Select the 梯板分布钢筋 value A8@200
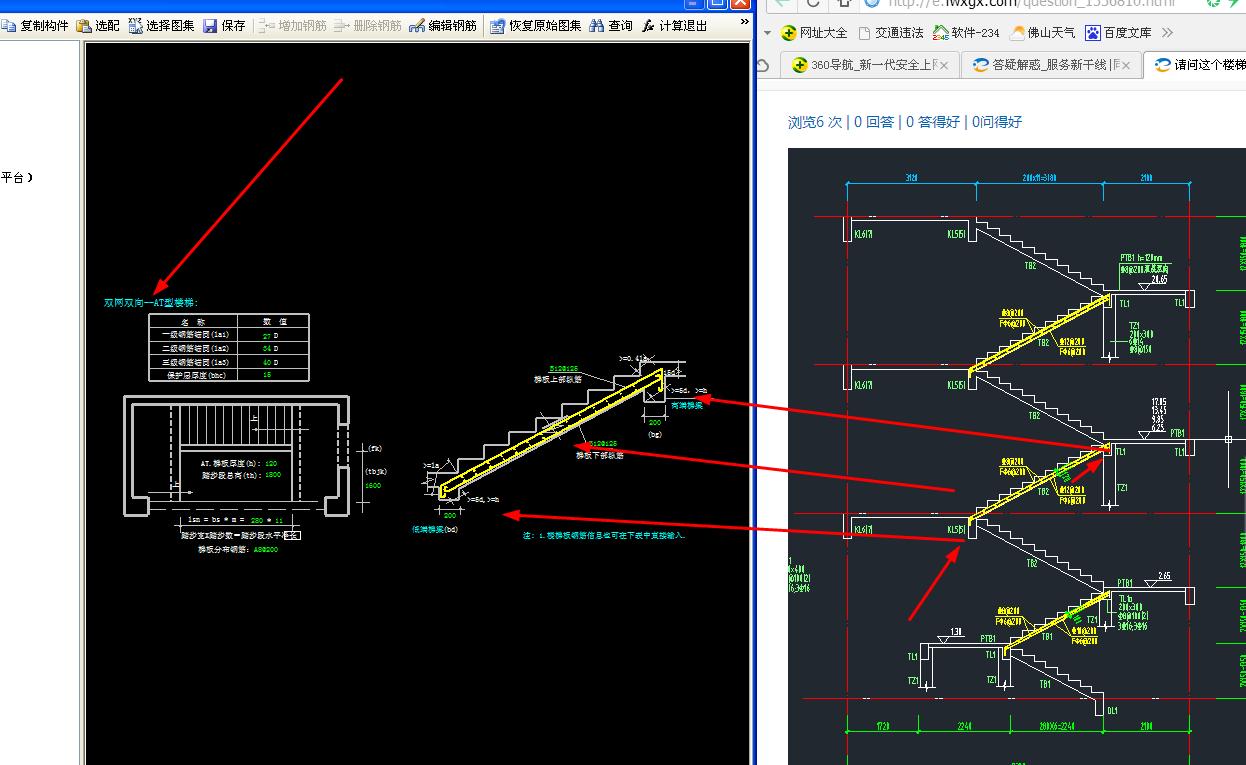1246x765 pixels. (265, 549)
